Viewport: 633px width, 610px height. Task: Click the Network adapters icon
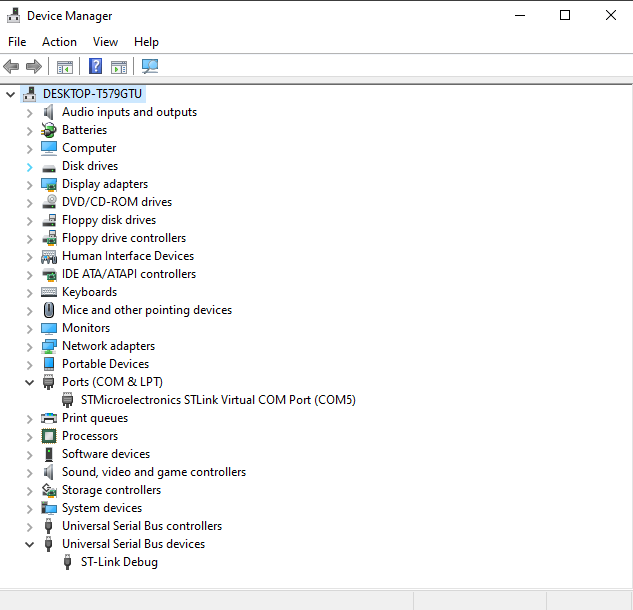coord(49,346)
